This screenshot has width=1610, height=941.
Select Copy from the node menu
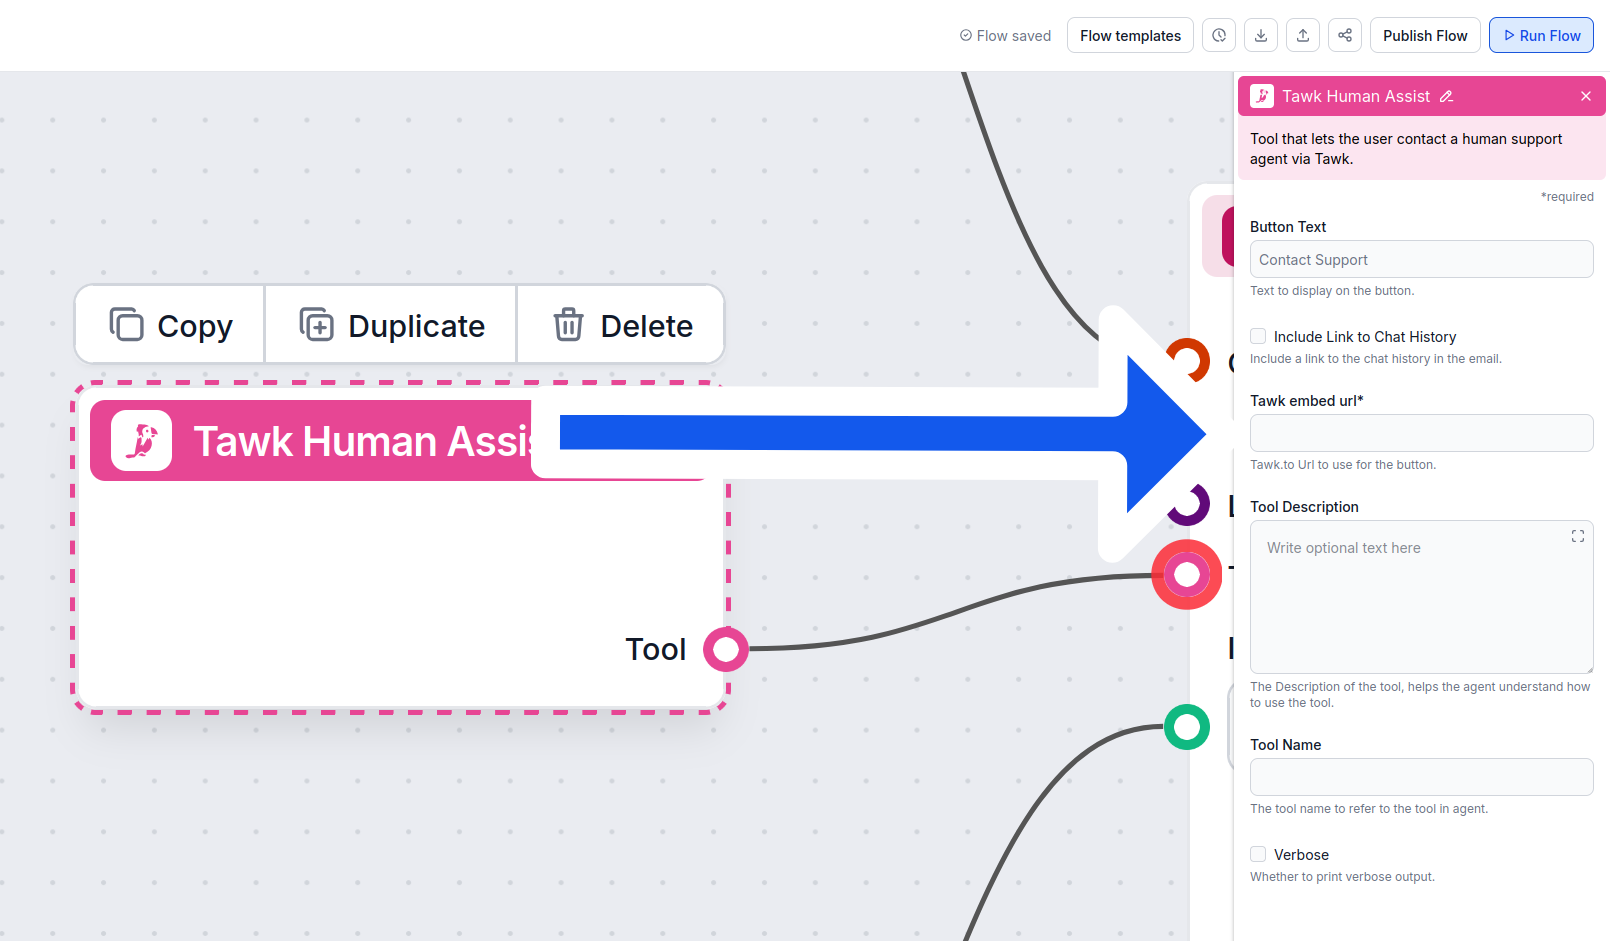[170, 325]
